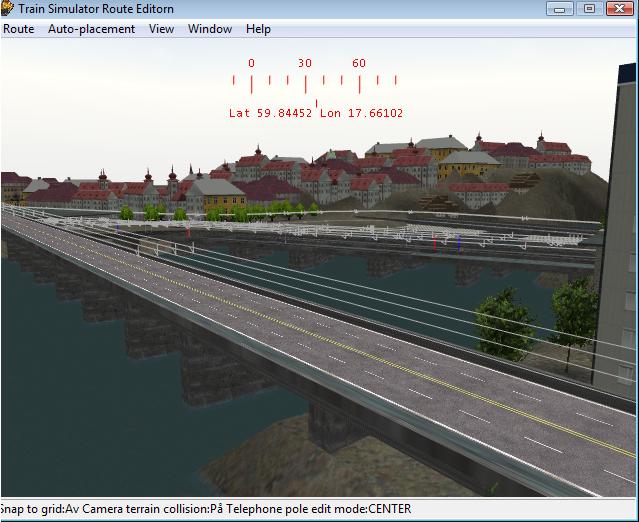Viewport: 639px width, 522px height.
Task: Open the Auto-placement menu
Action: 91,29
